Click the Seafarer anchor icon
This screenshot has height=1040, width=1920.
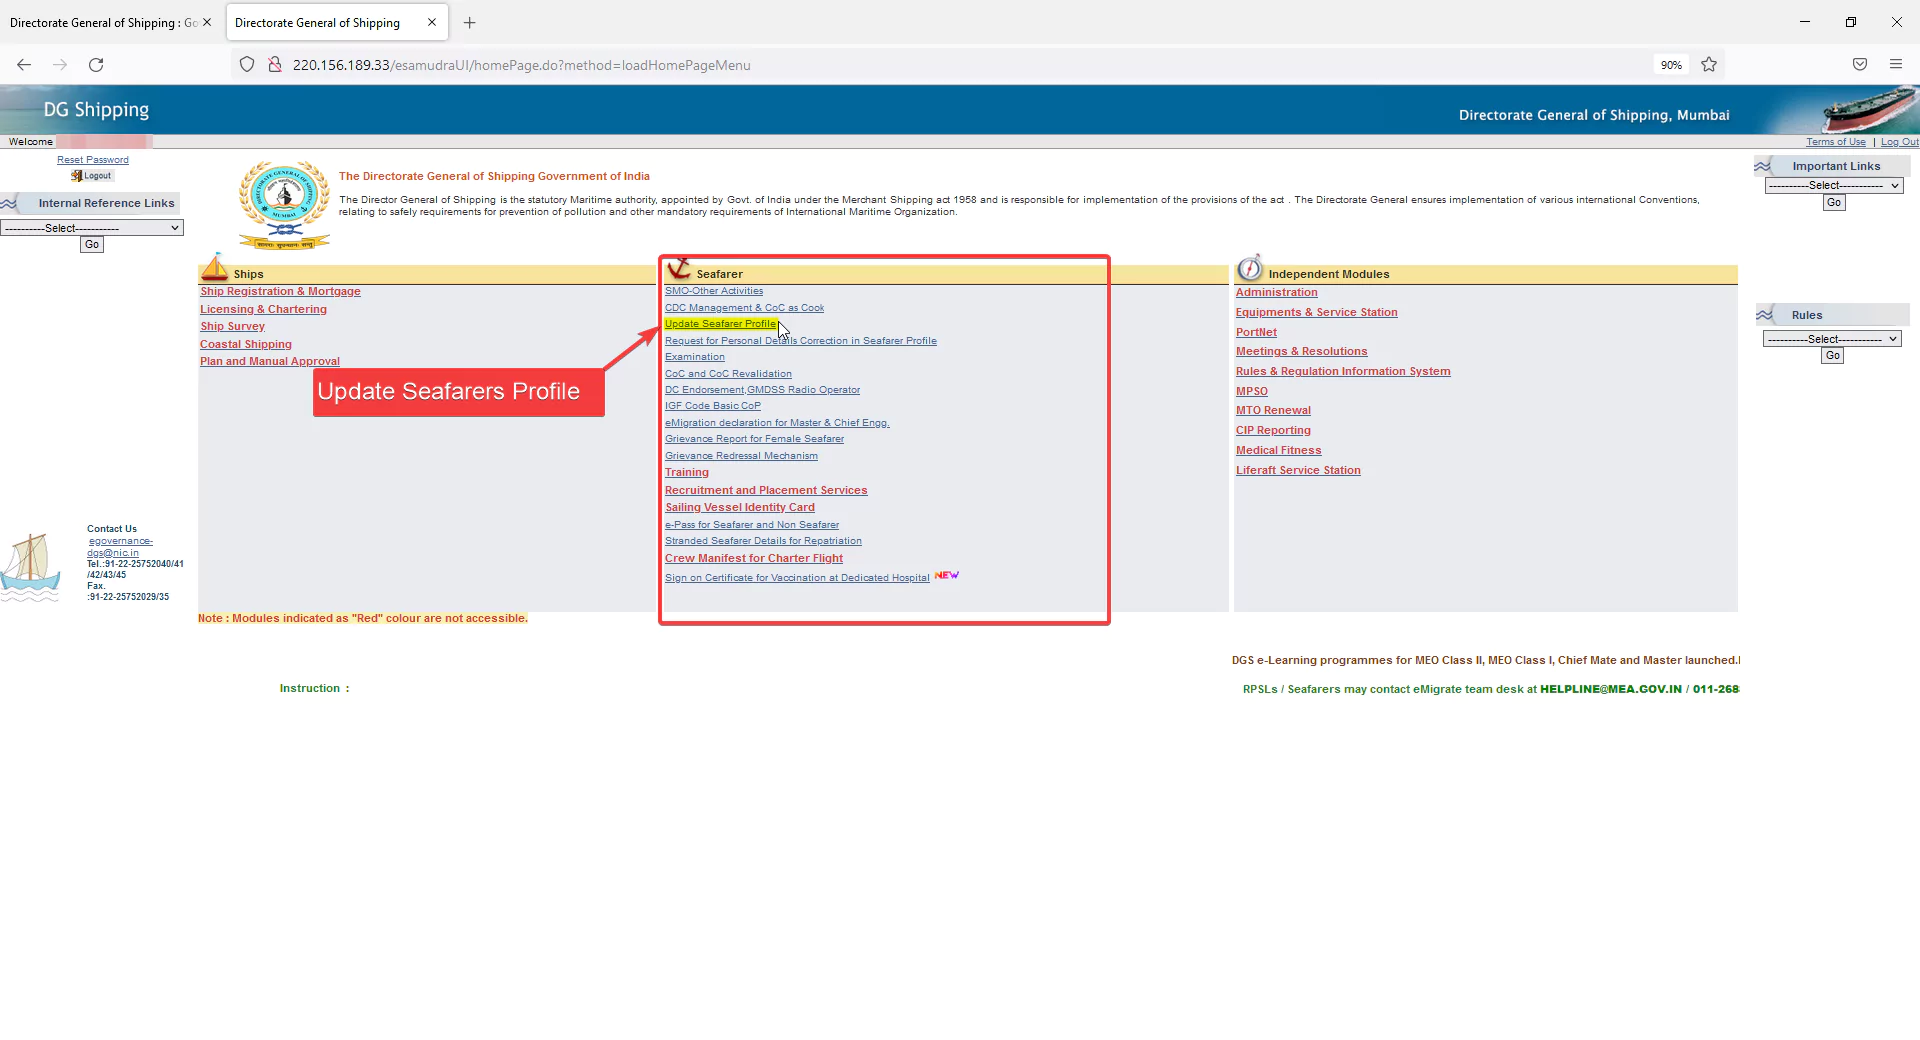click(x=679, y=268)
